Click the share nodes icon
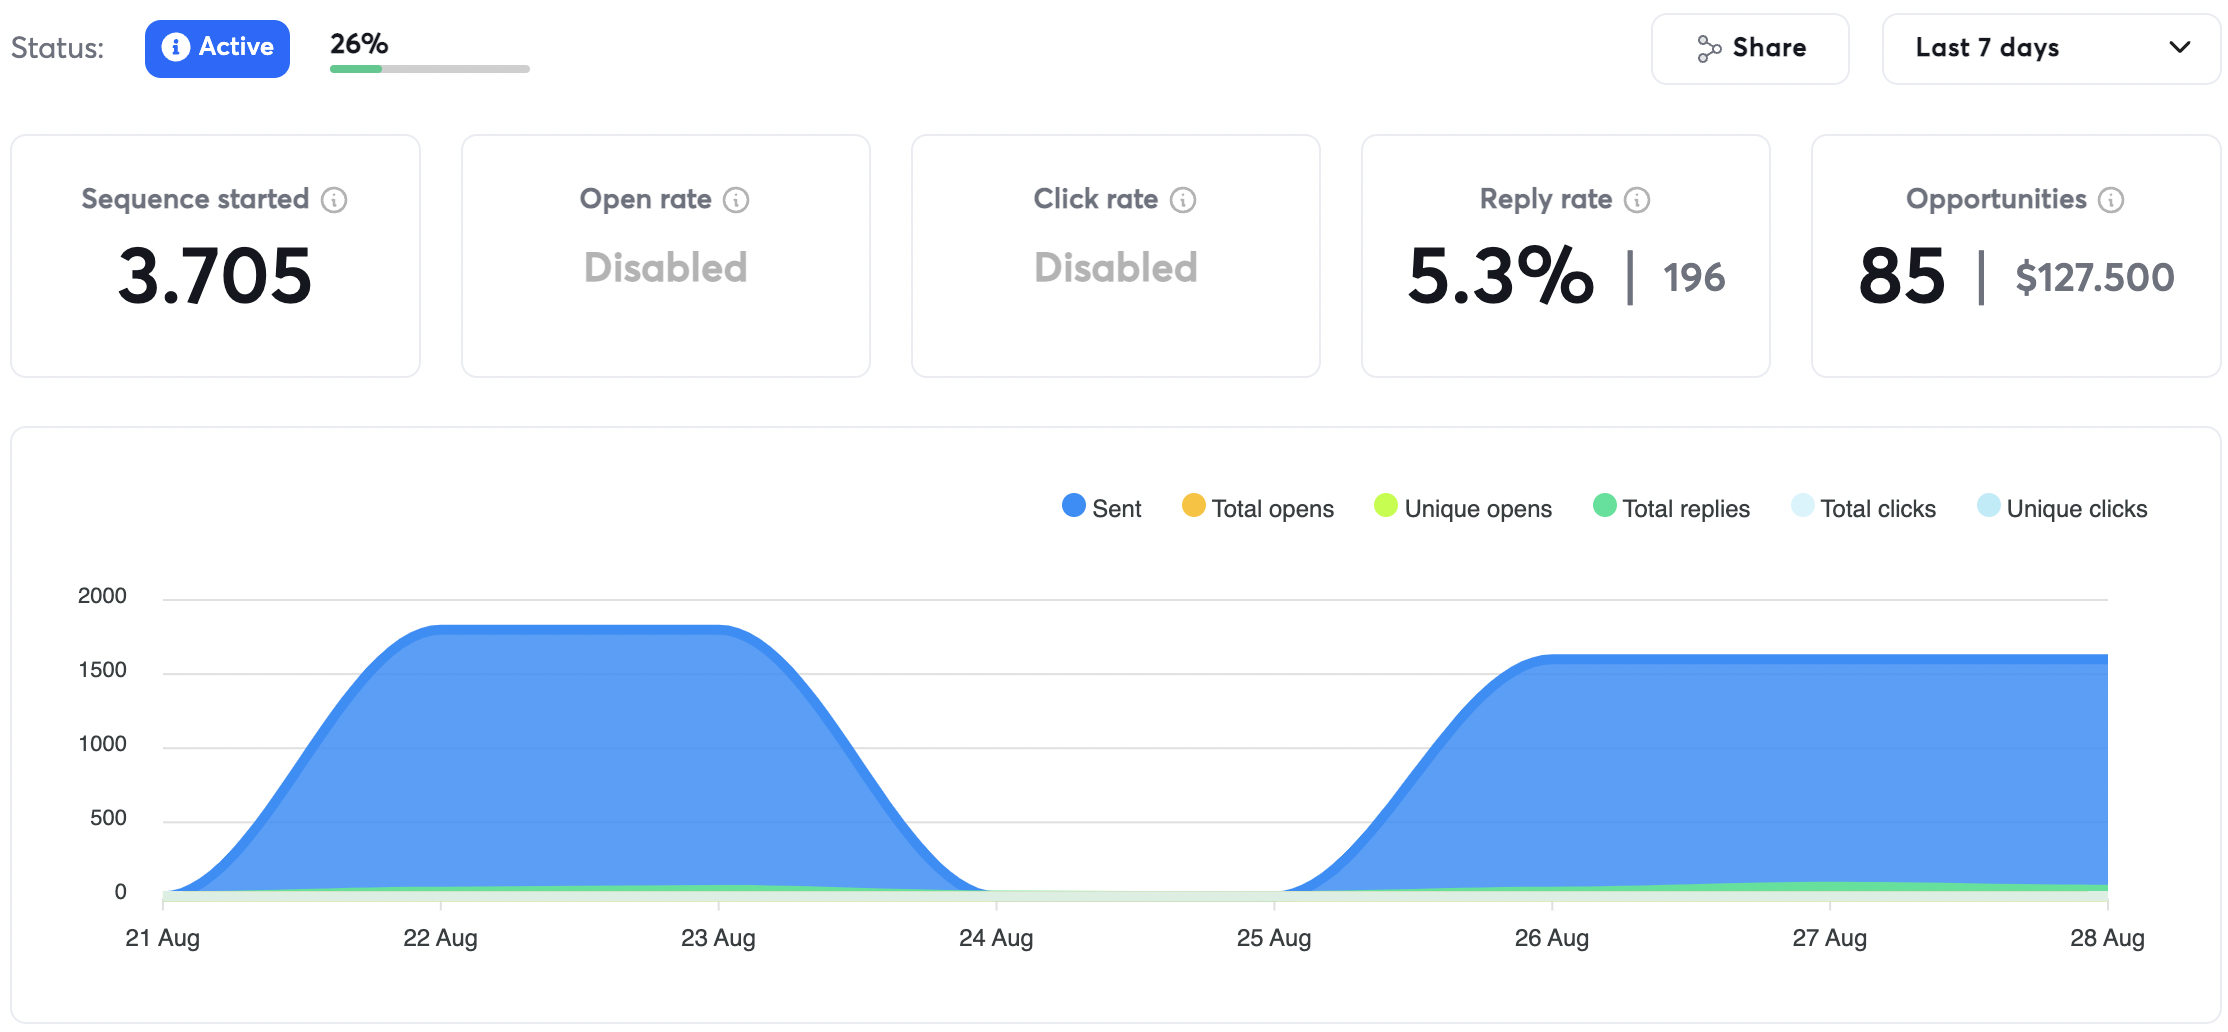 click(x=1709, y=48)
